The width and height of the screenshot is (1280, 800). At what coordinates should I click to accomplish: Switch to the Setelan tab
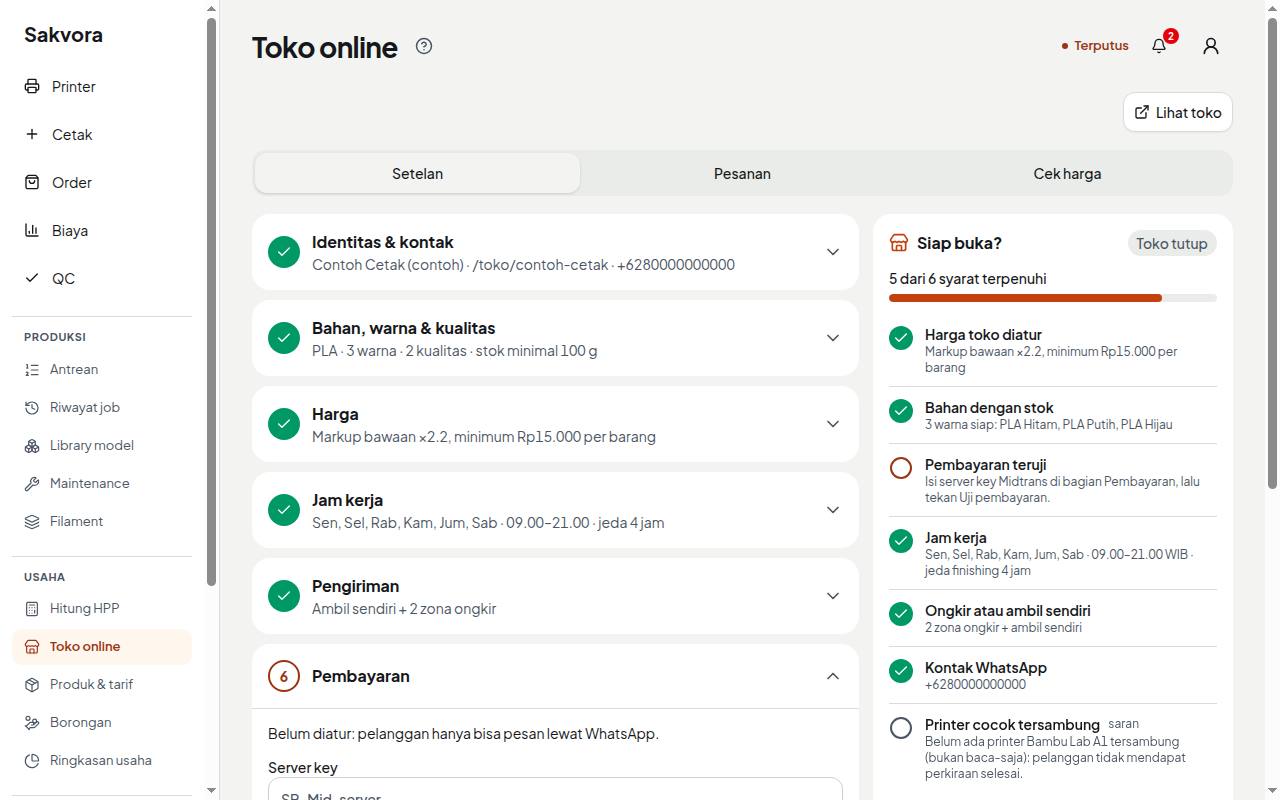click(x=417, y=173)
